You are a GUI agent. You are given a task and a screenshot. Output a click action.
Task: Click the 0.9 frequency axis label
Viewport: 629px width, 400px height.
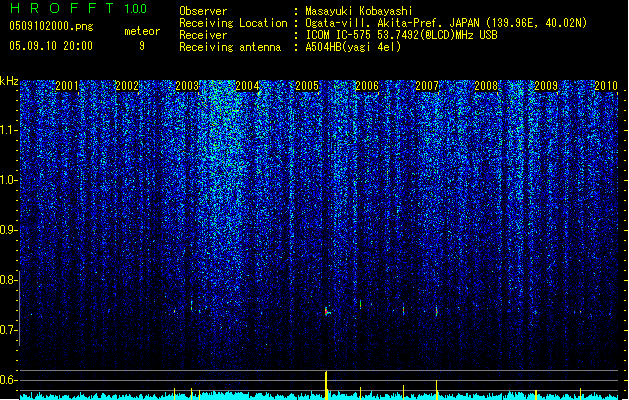(8, 230)
